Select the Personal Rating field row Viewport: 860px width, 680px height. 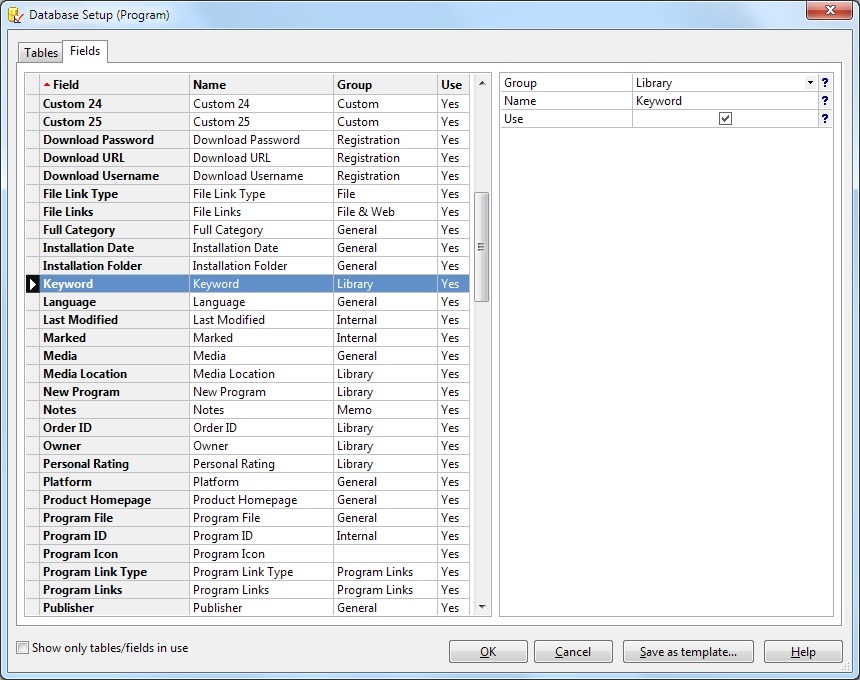tap(86, 464)
